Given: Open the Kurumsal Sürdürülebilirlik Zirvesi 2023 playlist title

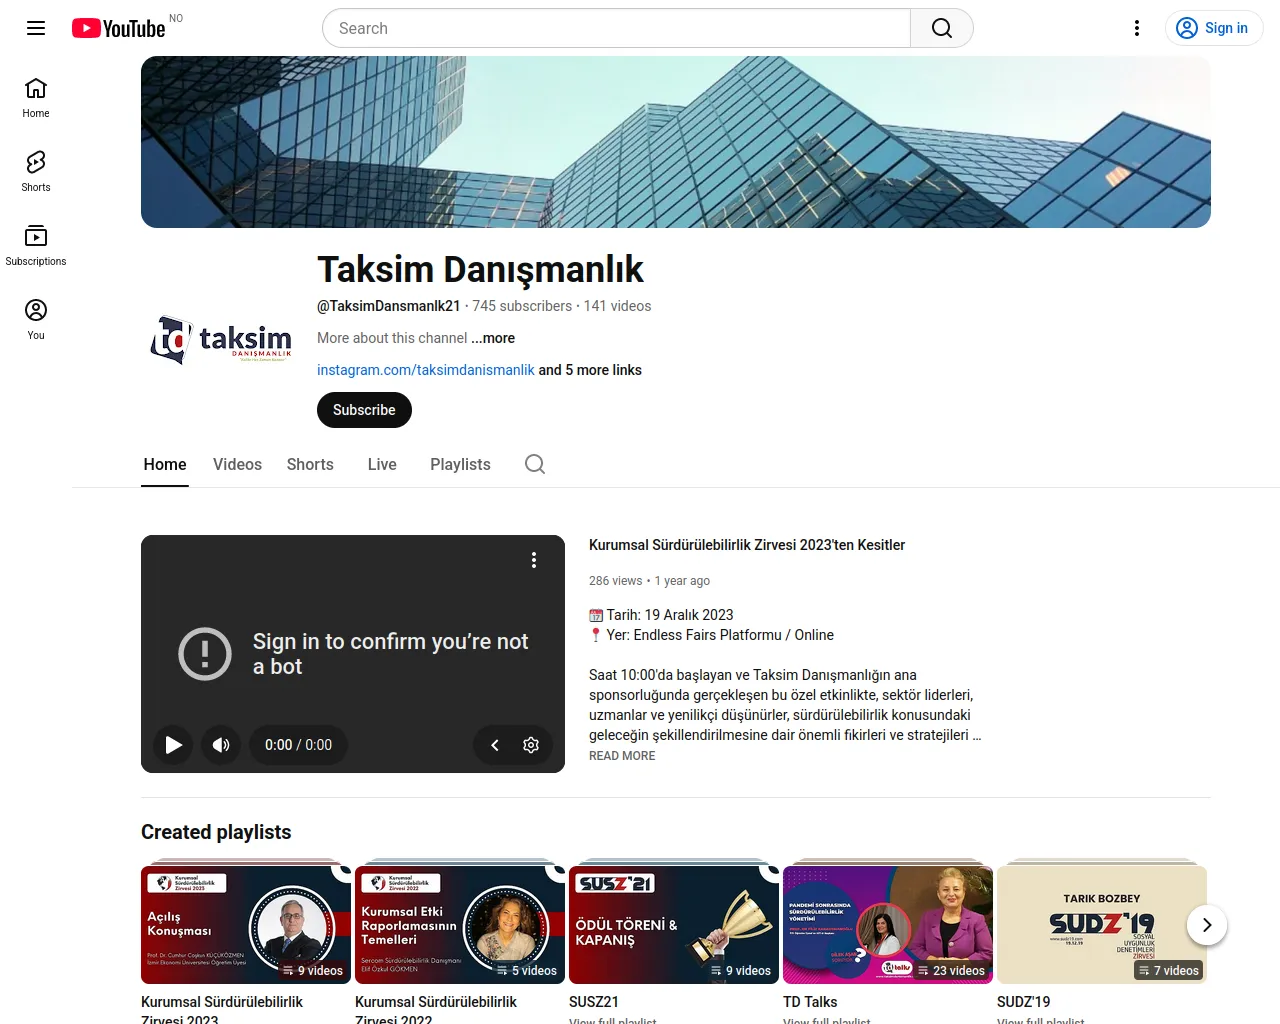Looking at the screenshot, I should tap(222, 1010).
